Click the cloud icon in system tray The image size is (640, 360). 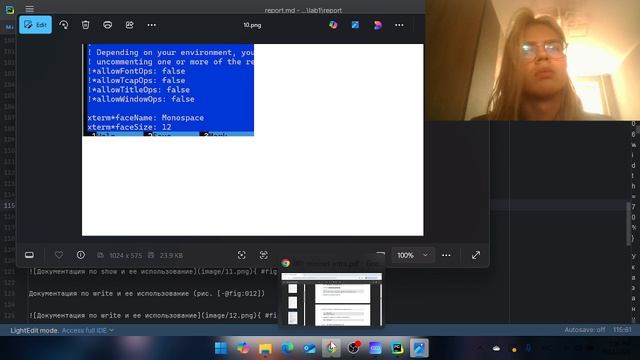coord(496,349)
